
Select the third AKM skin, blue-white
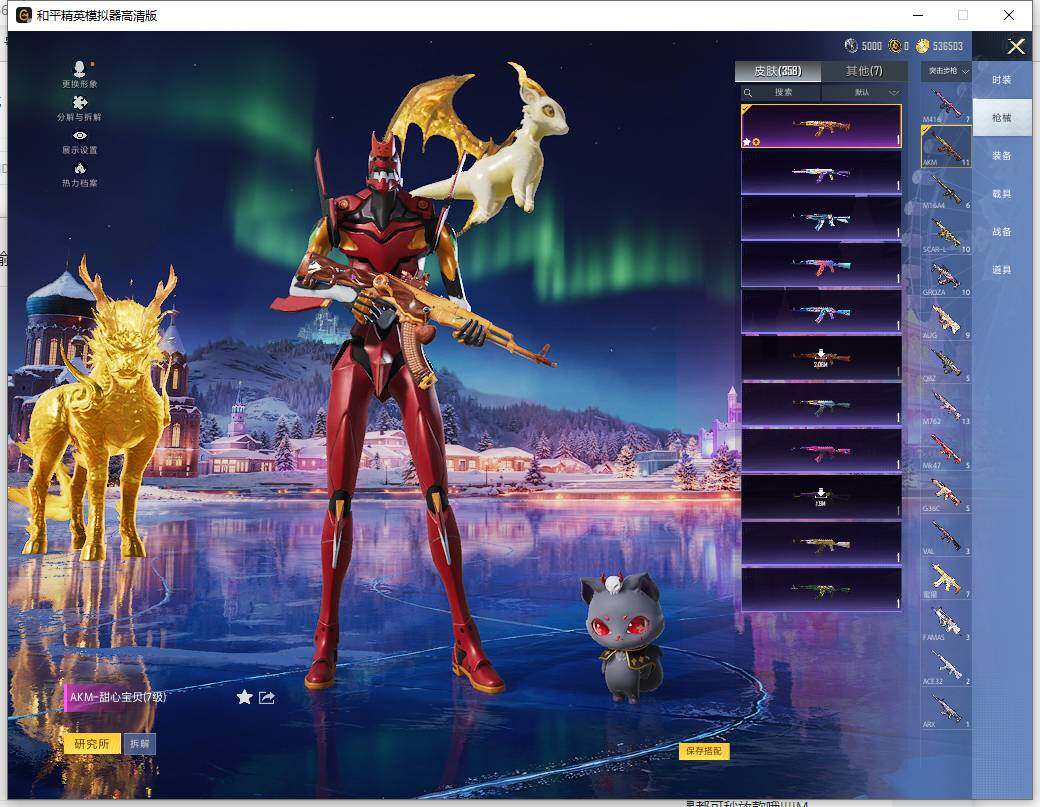[x=821, y=219]
